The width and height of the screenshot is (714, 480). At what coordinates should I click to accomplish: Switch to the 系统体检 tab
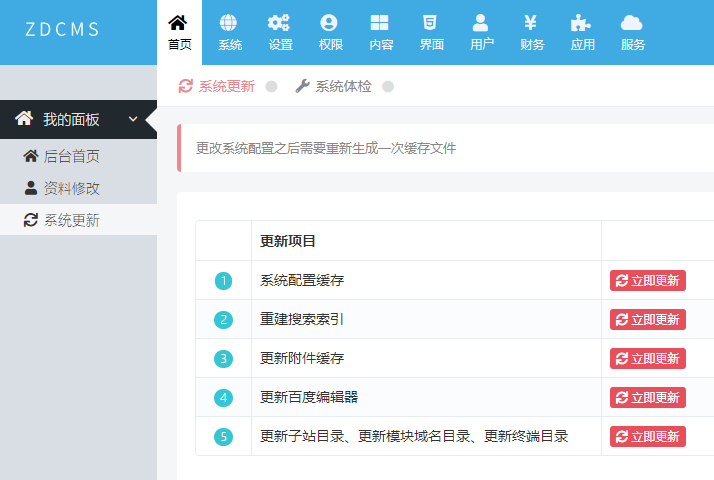coord(334,86)
